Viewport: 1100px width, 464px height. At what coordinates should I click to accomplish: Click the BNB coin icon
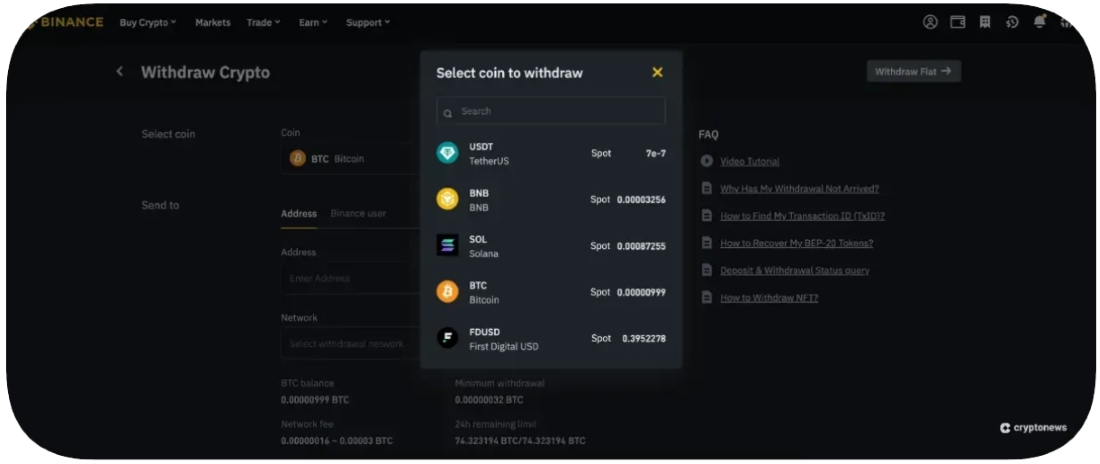click(x=447, y=199)
